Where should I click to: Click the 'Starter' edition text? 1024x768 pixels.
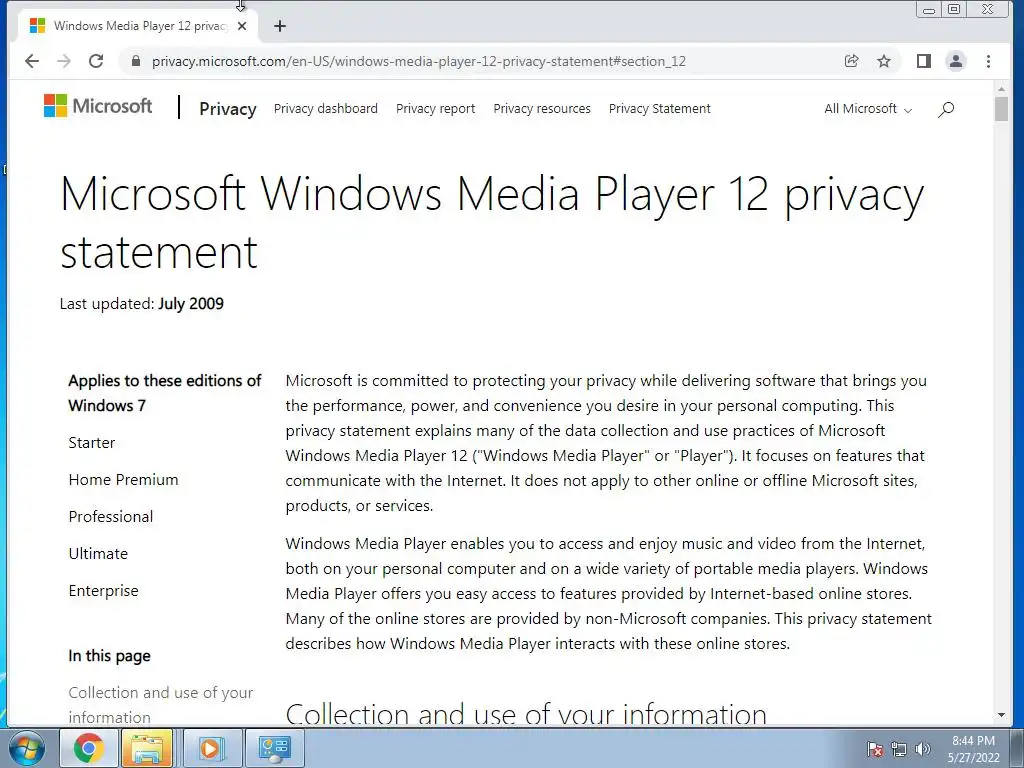pos(91,443)
